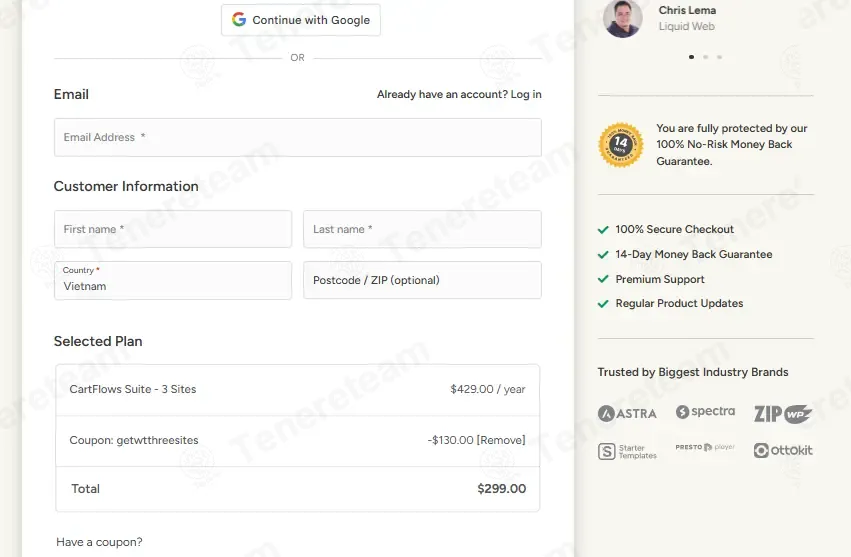The width and height of the screenshot is (851, 557).
Task: Click the Have a coupon? link
Action: [x=99, y=542]
